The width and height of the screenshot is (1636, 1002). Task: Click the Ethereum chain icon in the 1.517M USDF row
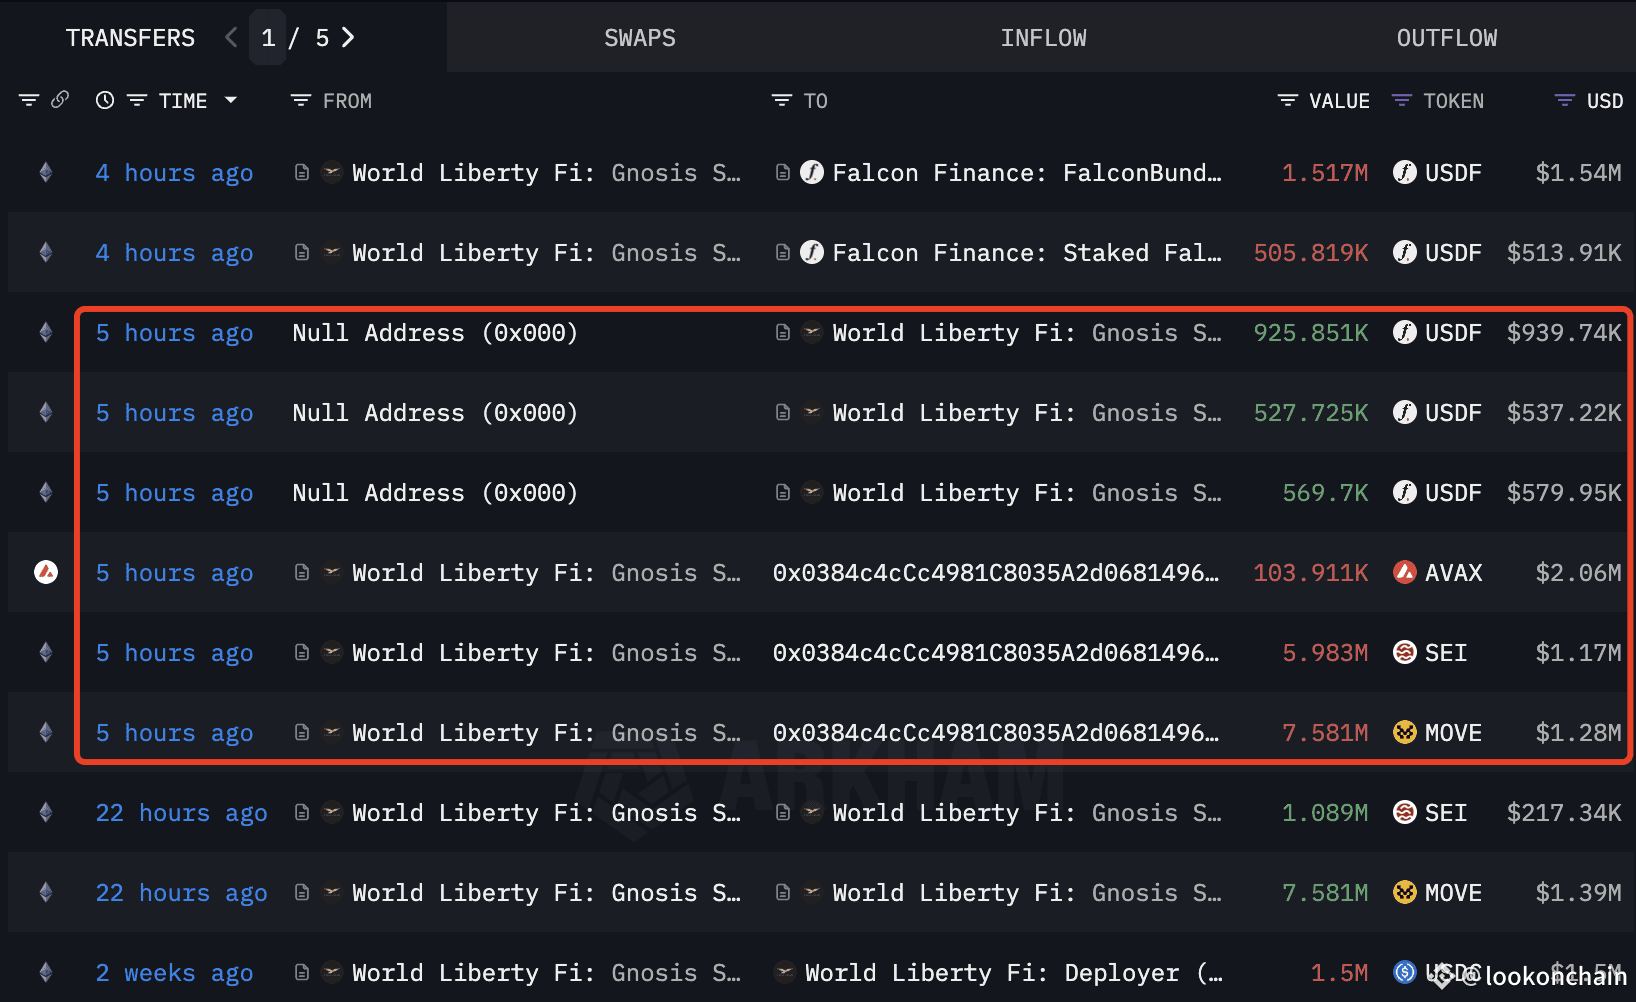coord(46,172)
